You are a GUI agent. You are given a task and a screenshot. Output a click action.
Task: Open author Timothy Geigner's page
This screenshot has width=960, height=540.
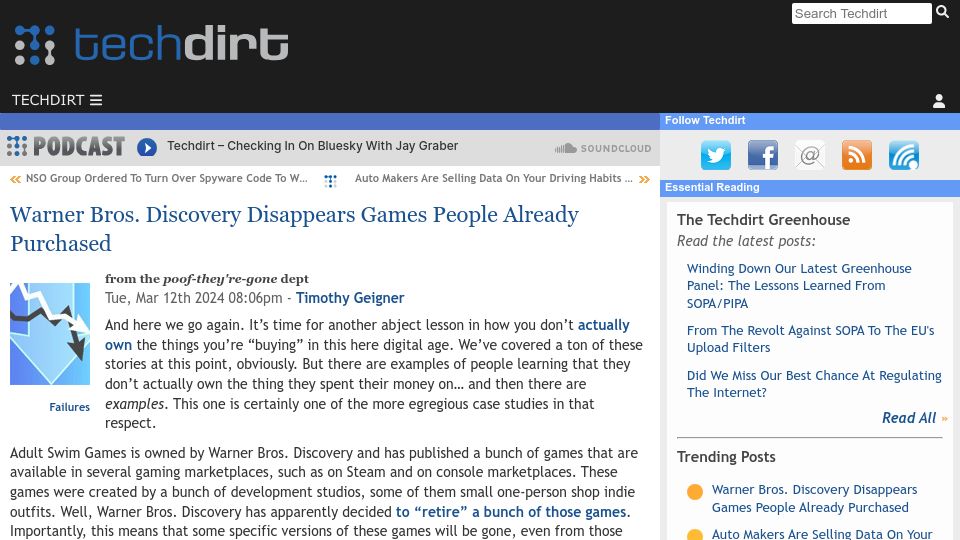pos(350,298)
